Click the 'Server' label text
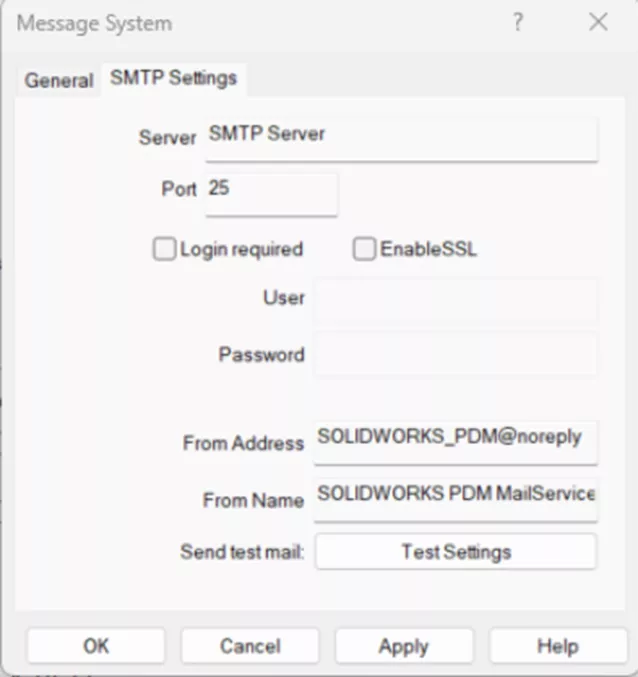This screenshot has width=638, height=677. tap(167, 138)
